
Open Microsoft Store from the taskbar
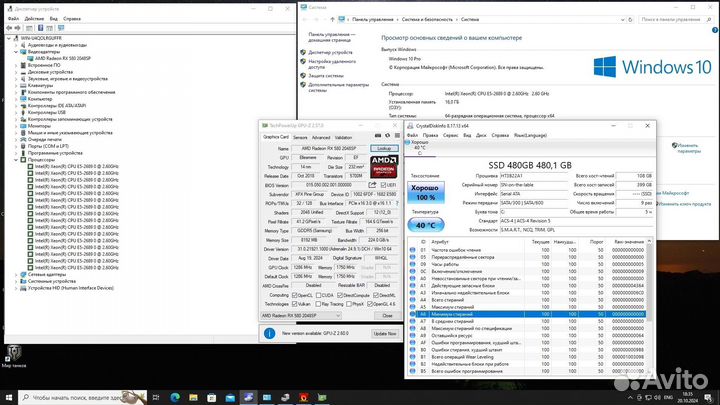(x=212, y=397)
